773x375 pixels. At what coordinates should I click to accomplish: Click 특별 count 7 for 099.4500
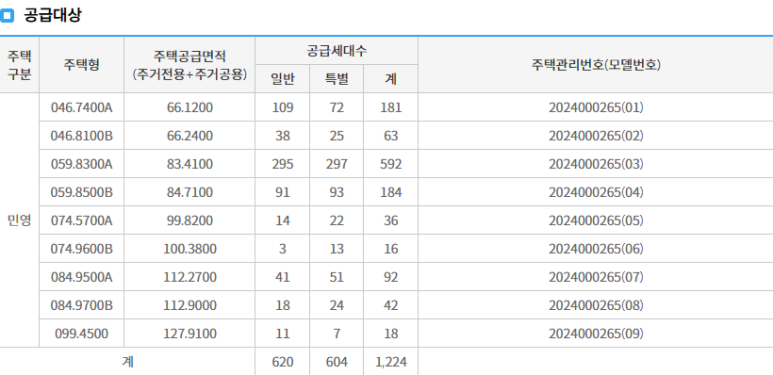pos(337,334)
